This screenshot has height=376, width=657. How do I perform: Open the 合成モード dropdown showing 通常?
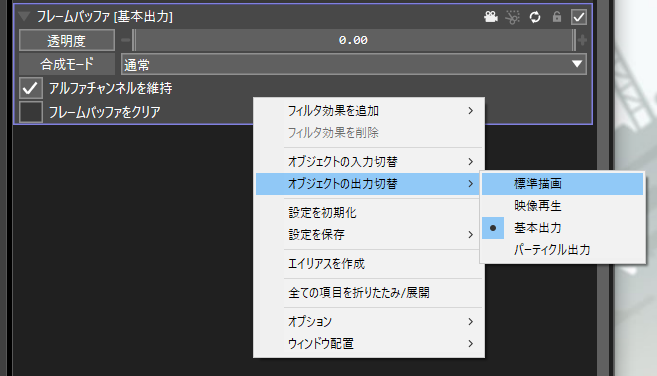tap(354, 64)
